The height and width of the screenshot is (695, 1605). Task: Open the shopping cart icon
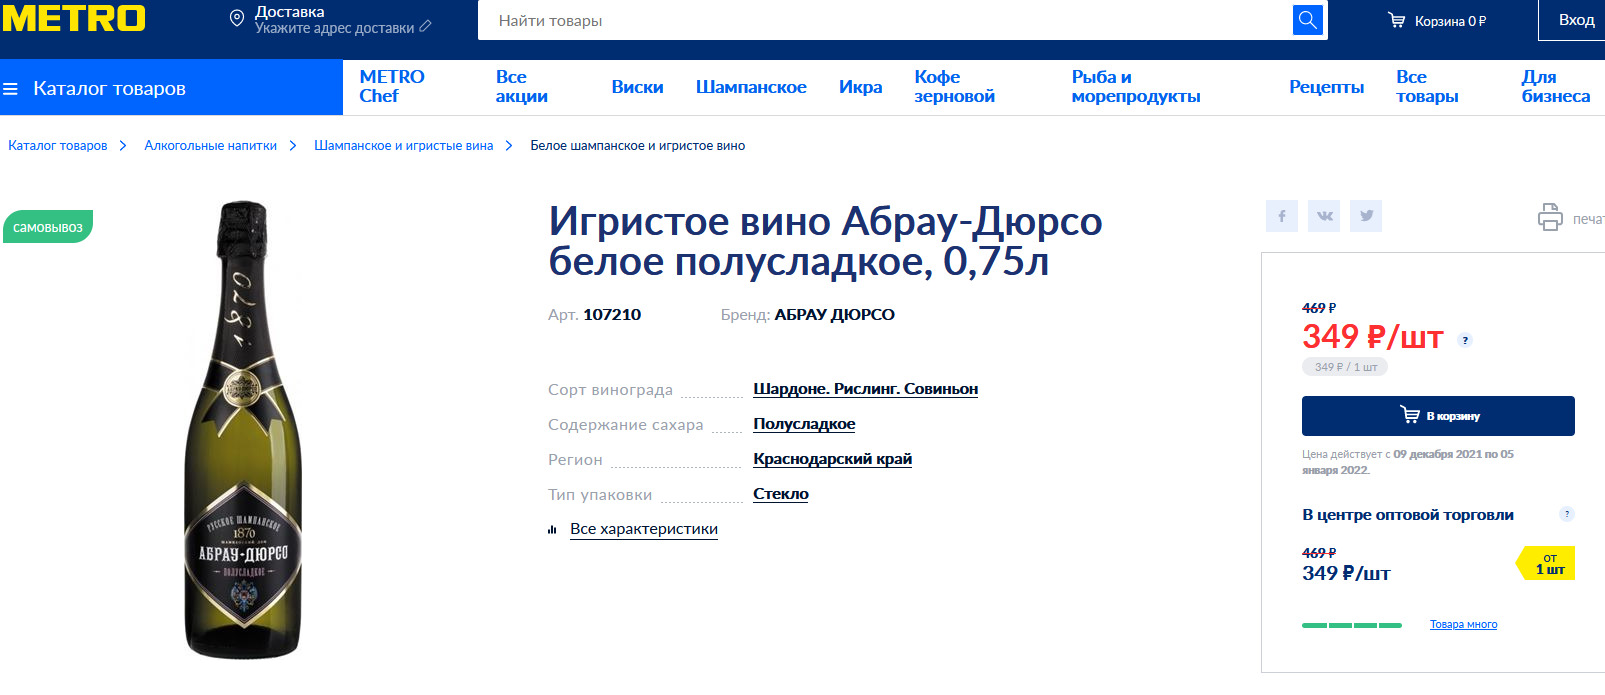1396,20
